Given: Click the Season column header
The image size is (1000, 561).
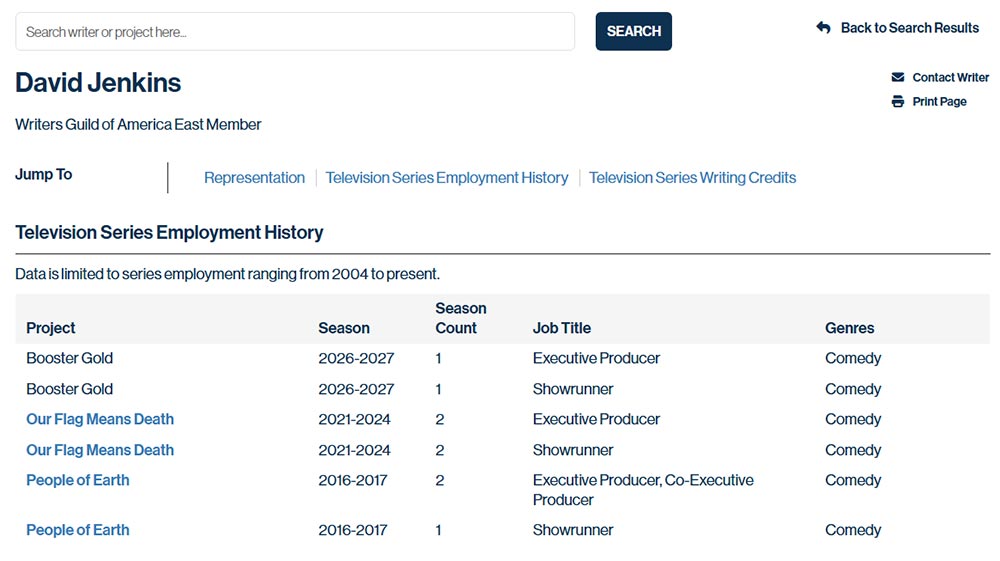Looking at the screenshot, I should [344, 328].
